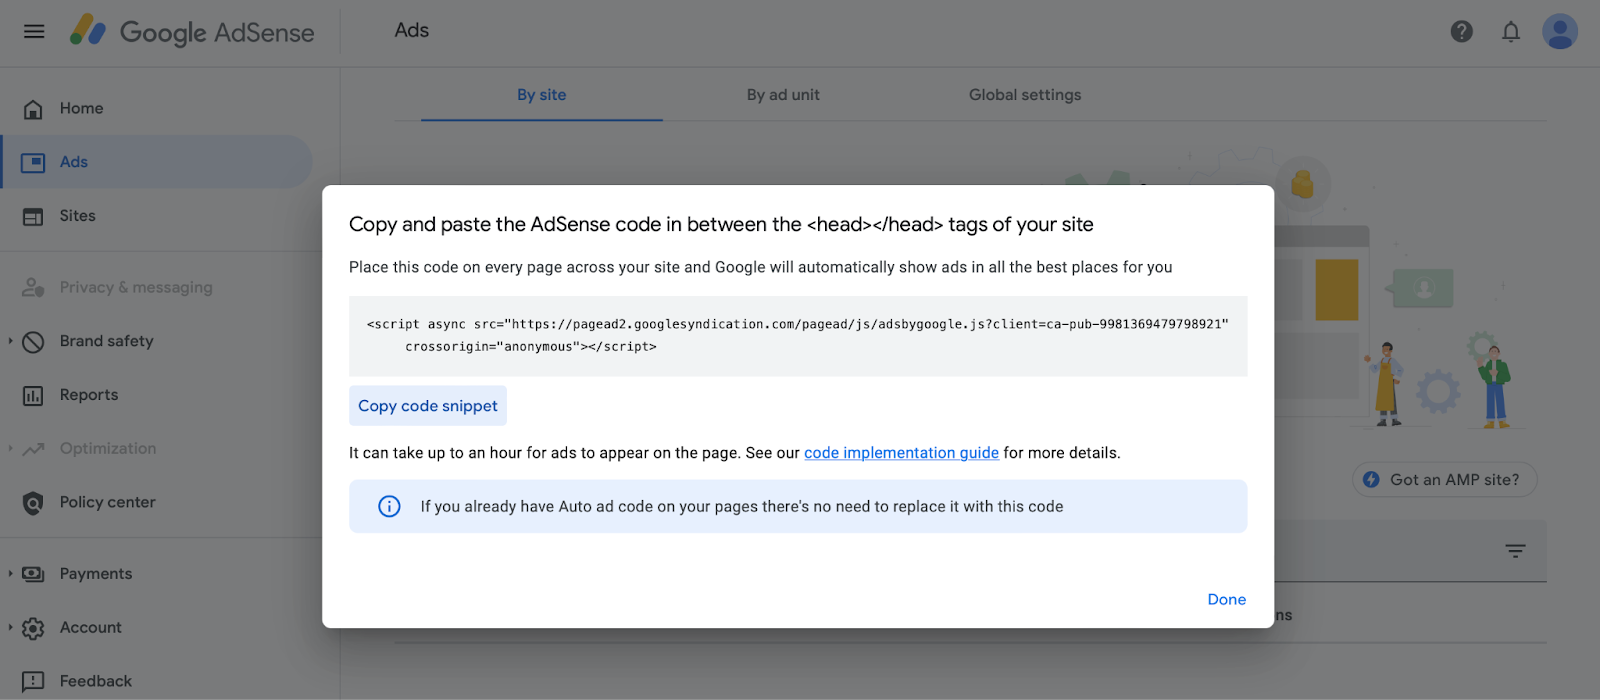Open the user account avatar
1600x700 pixels.
(x=1559, y=32)
